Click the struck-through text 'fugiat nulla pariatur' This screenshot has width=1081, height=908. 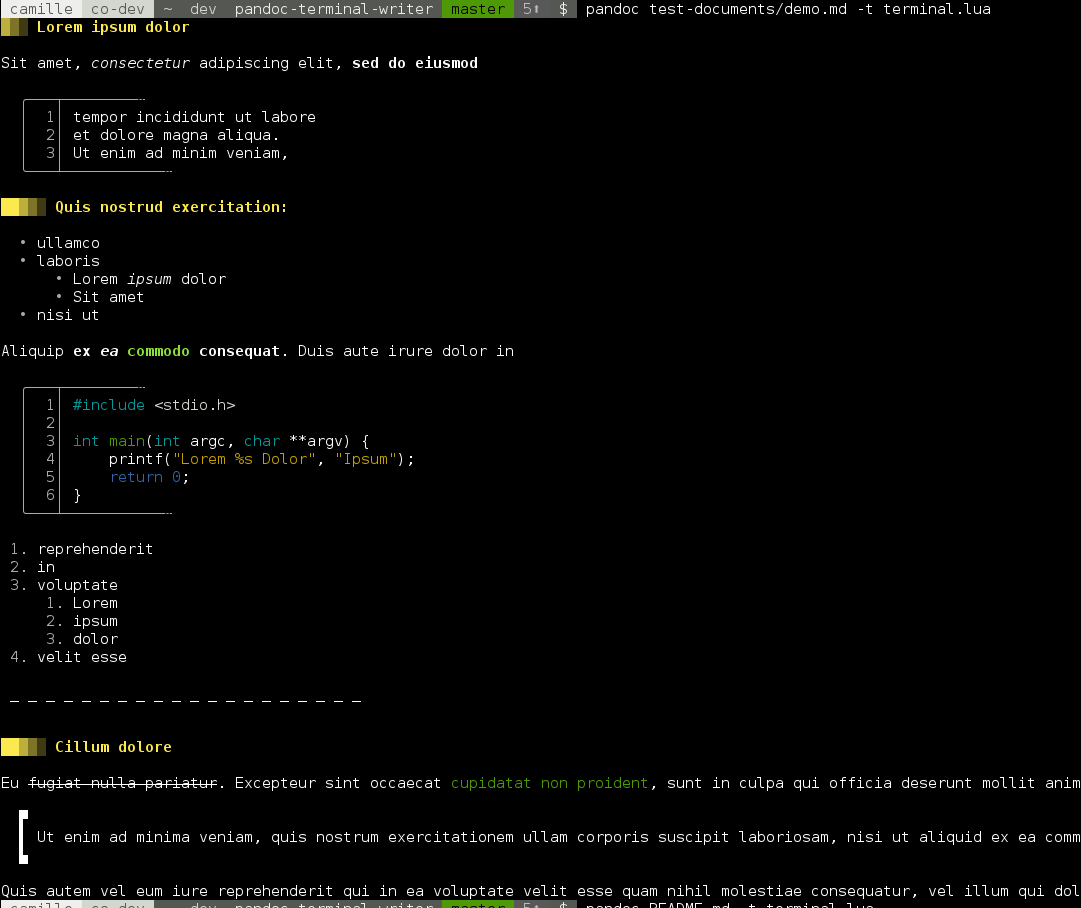[122, 783]
